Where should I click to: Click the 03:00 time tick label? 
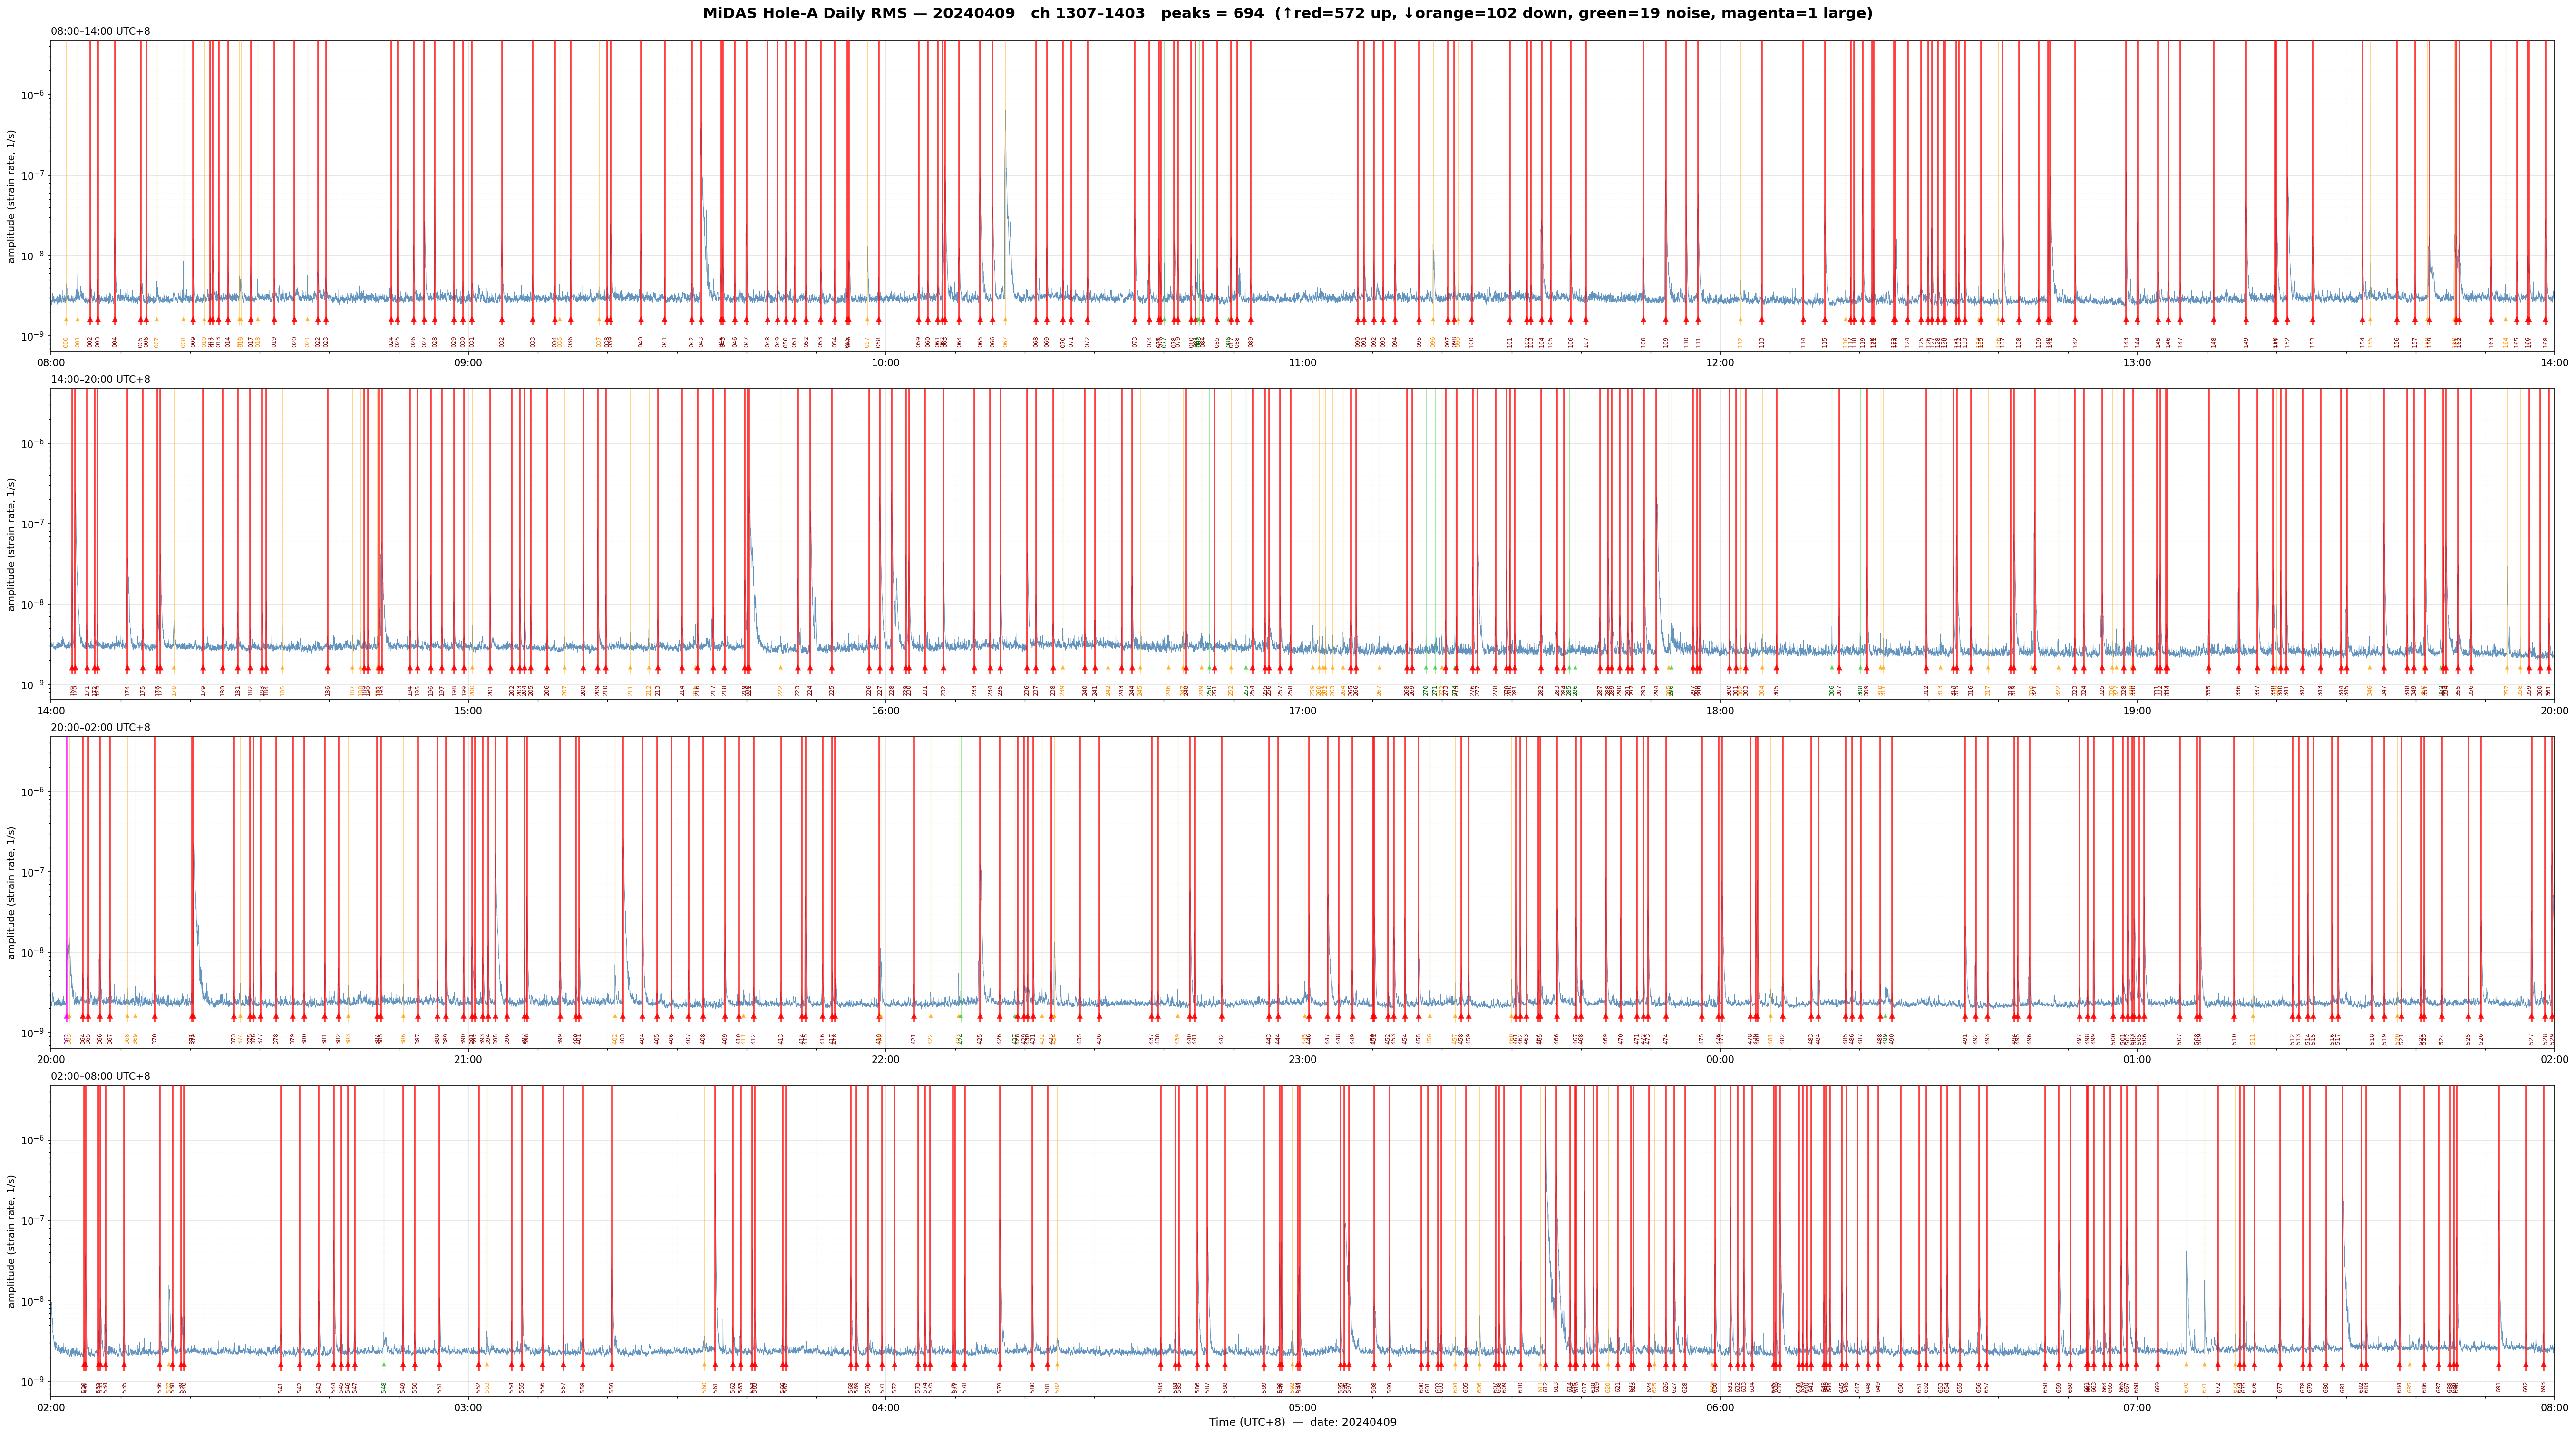[x=468, y=1408]
